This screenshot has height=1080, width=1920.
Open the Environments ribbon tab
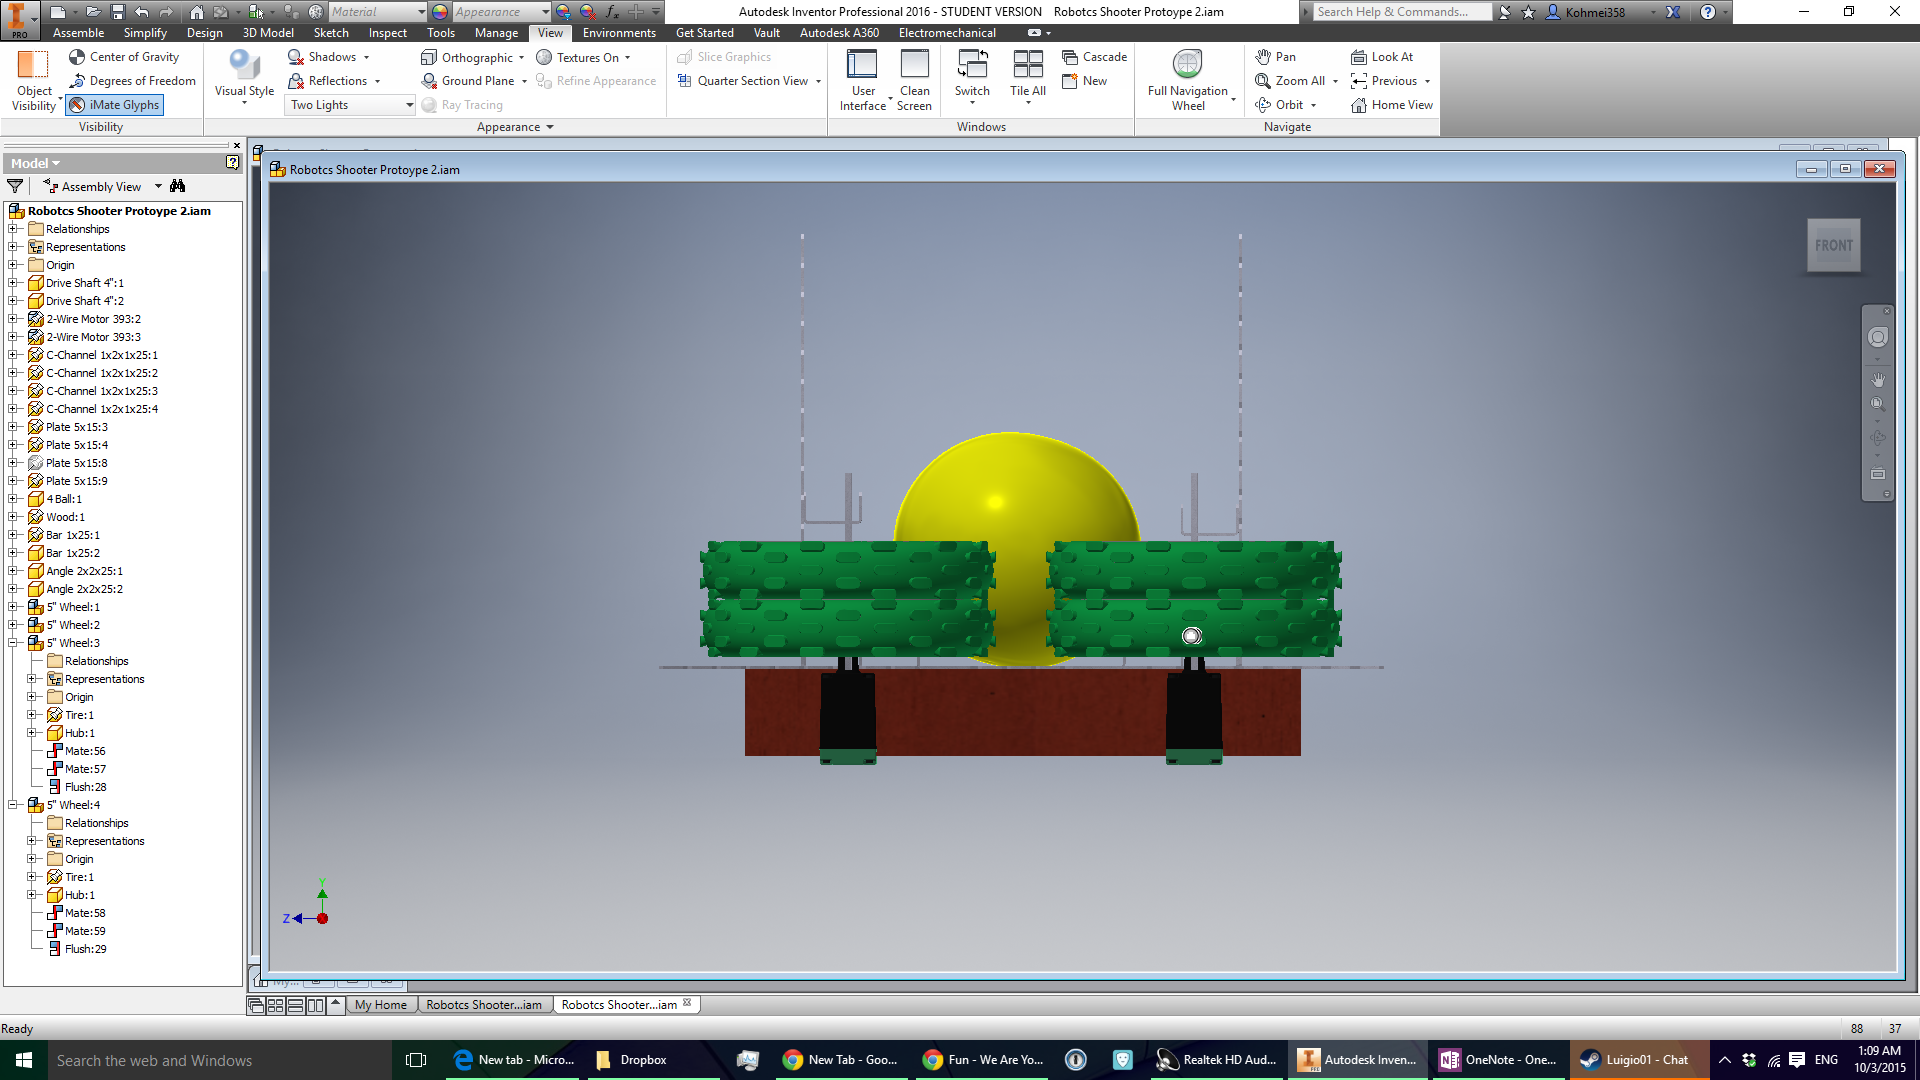click(x=619, y=33)
